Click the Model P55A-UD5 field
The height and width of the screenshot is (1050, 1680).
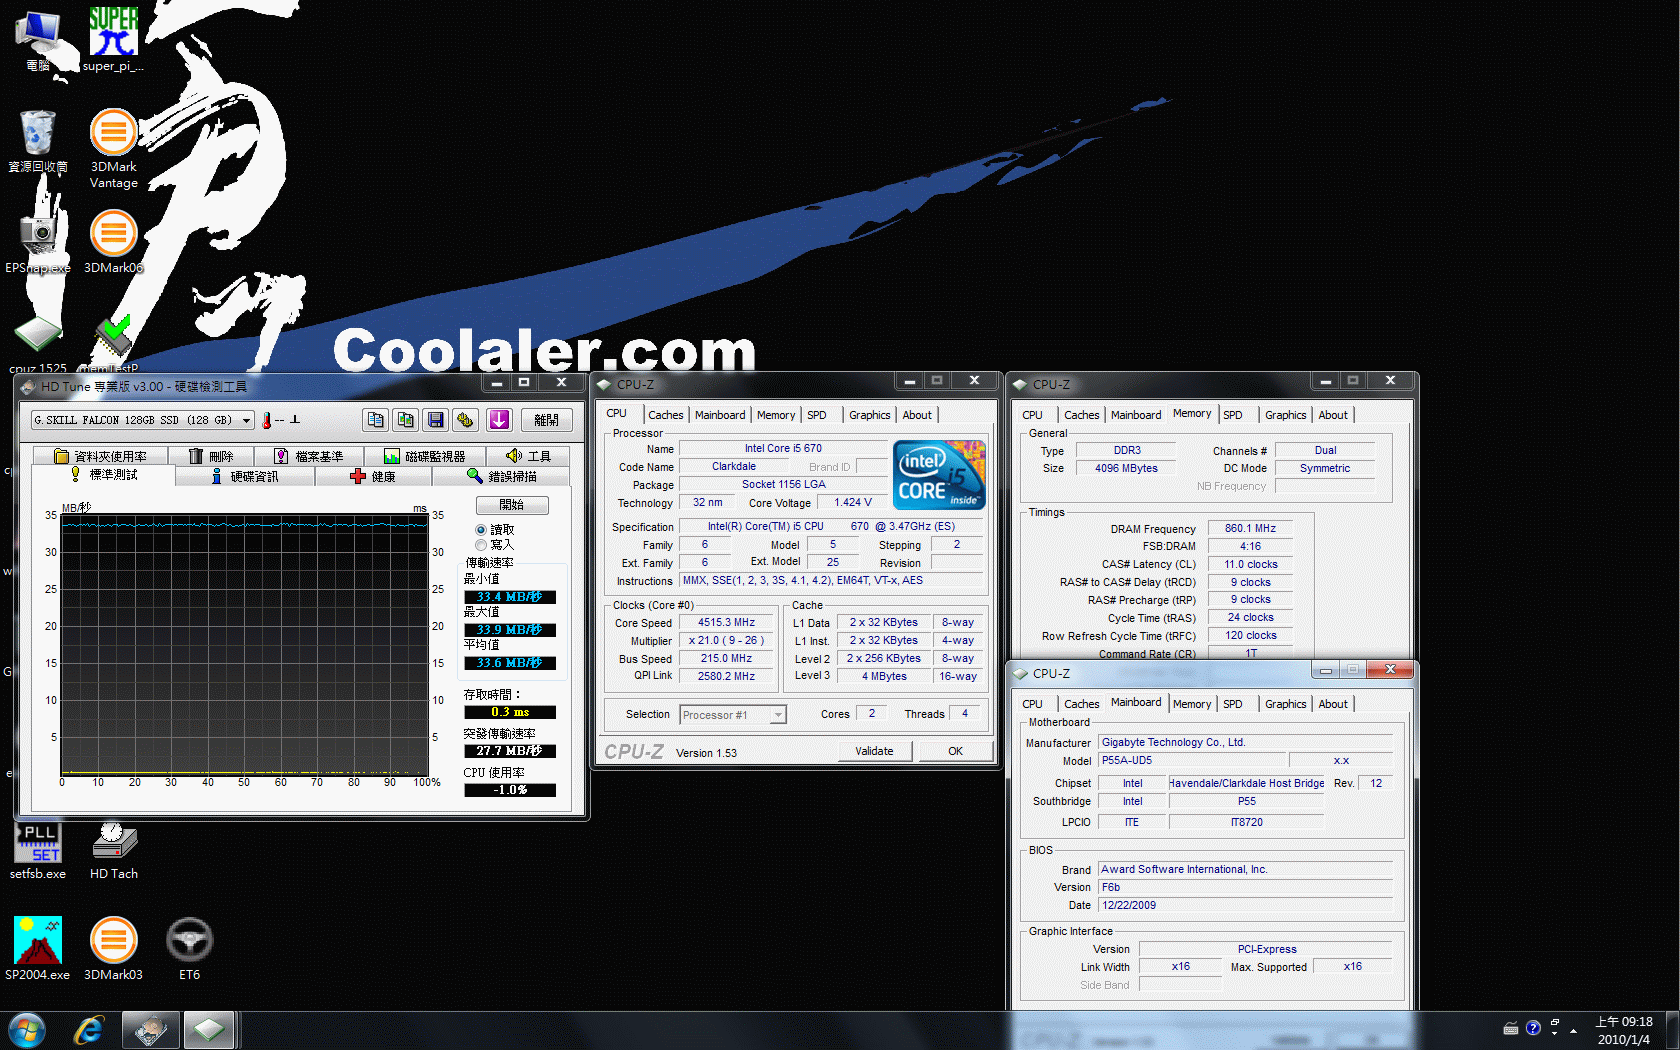tap(1193, 760)
